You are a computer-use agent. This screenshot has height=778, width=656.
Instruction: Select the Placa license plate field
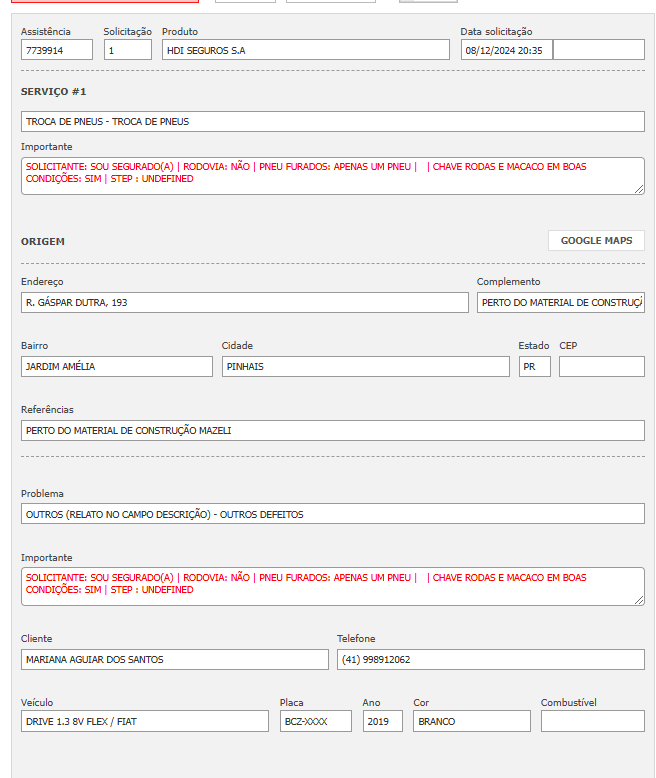(x=315, y=721)
